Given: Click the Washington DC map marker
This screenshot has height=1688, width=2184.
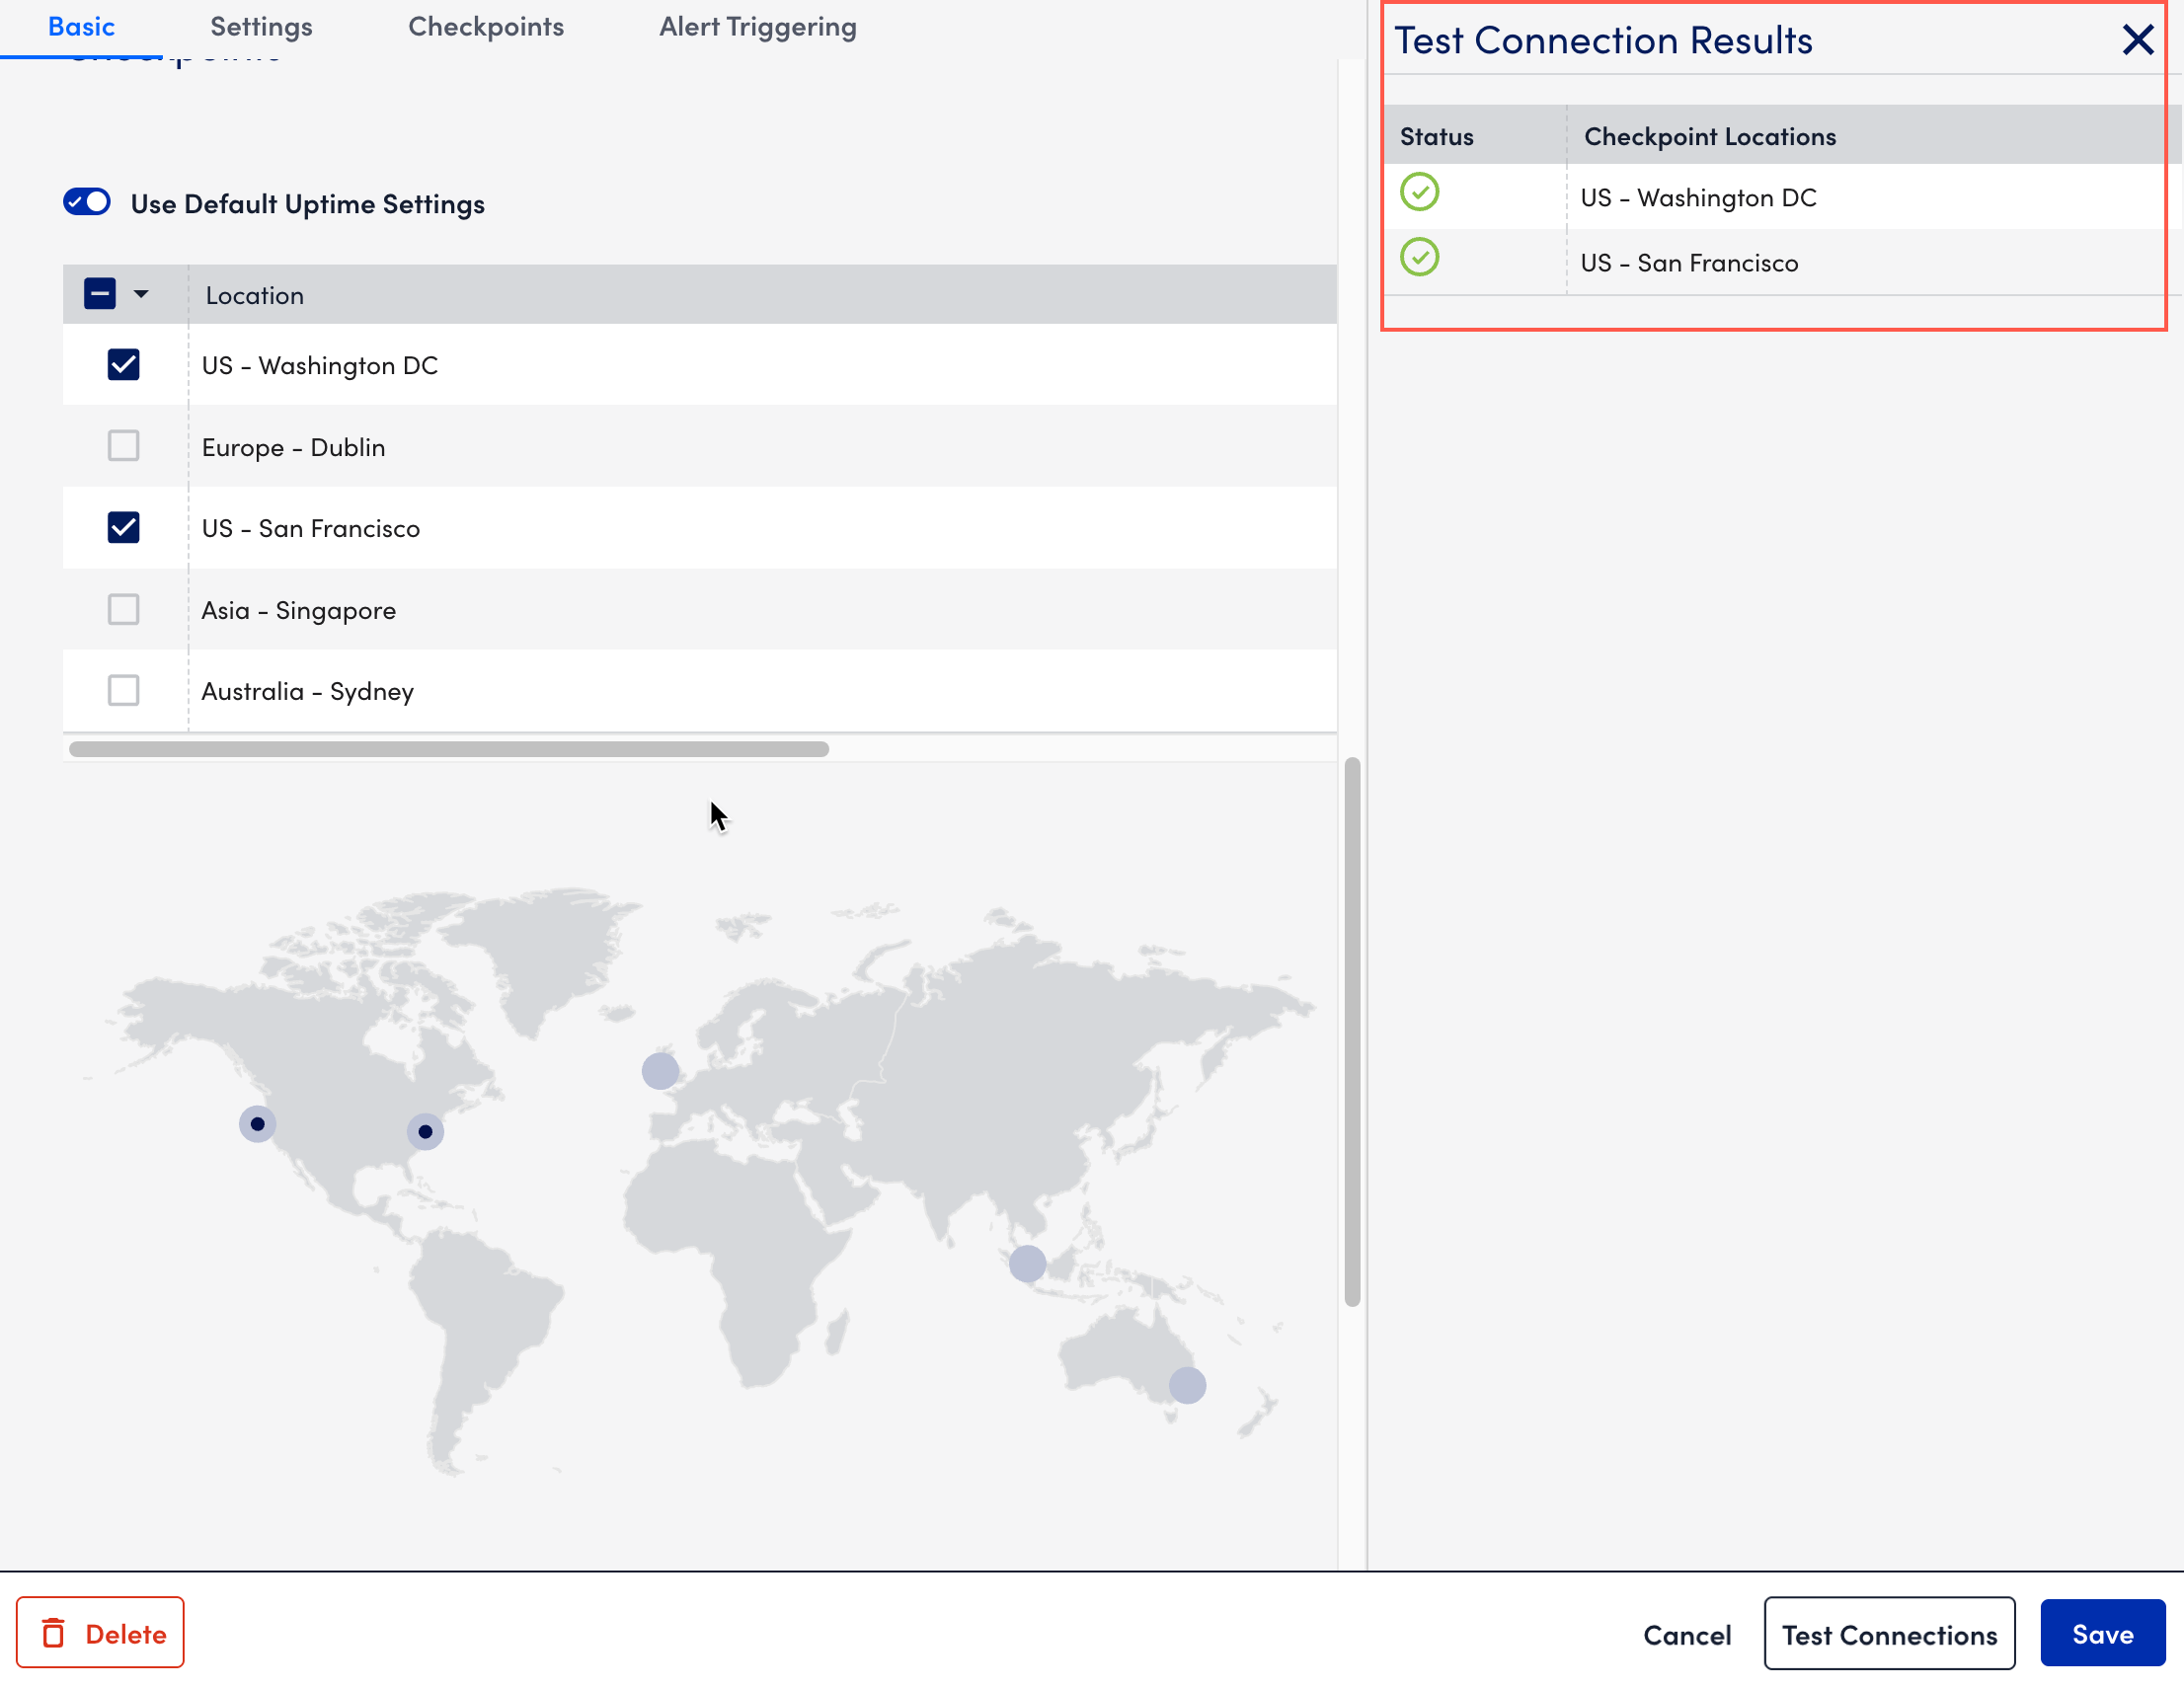Looking at the screenshot, I should [425, 1131].
